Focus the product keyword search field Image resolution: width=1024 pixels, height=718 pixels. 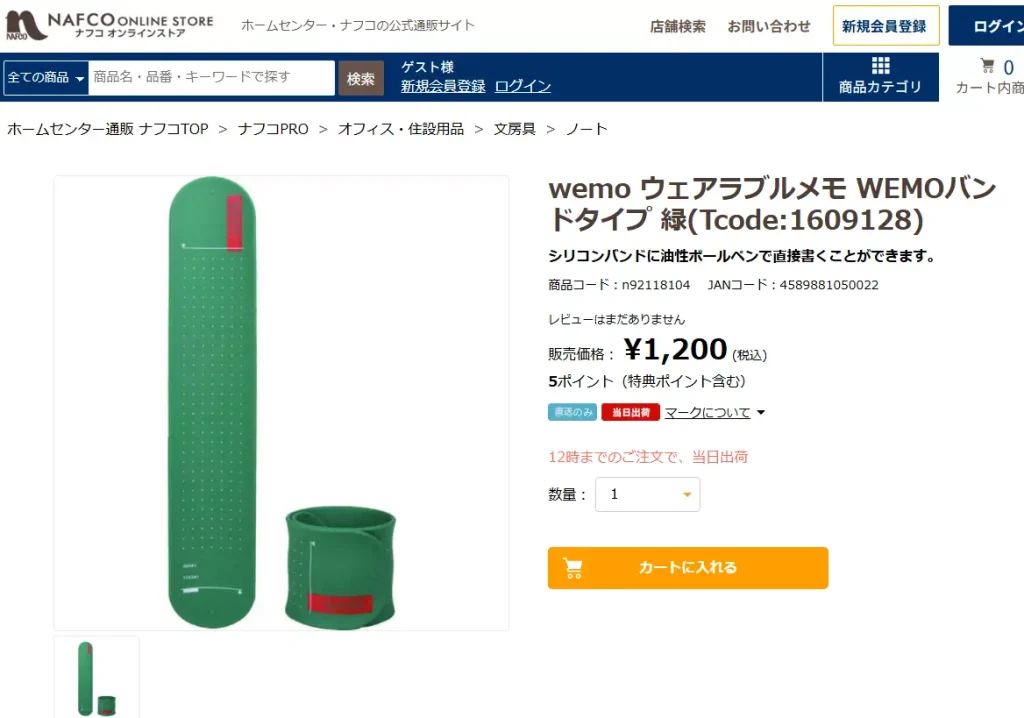coord(211,77)
